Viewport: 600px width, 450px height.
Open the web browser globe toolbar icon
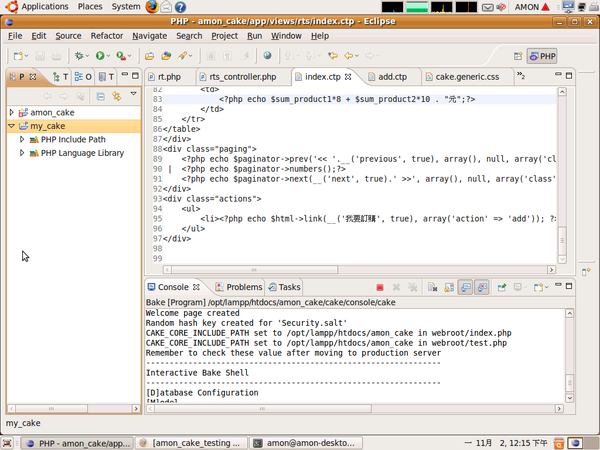[x=269, y=56]
